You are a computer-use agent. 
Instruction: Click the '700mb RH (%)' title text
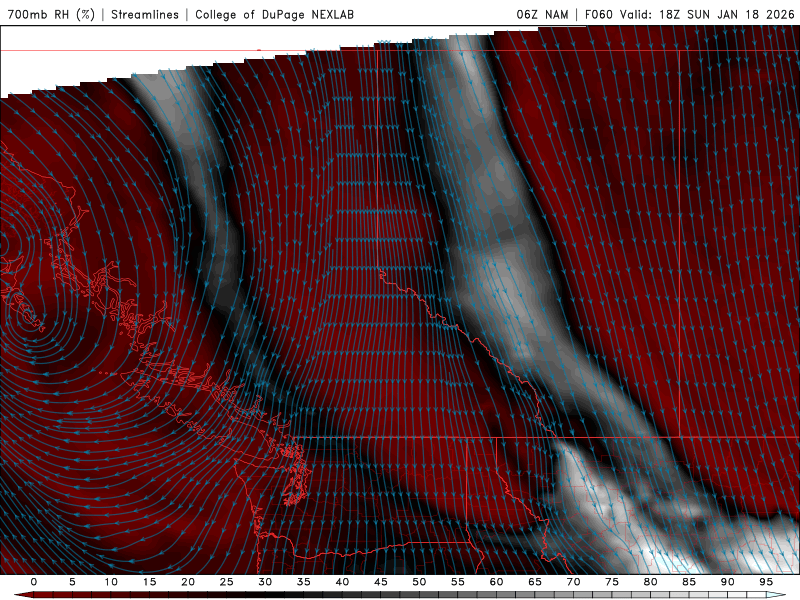[52, 14]
